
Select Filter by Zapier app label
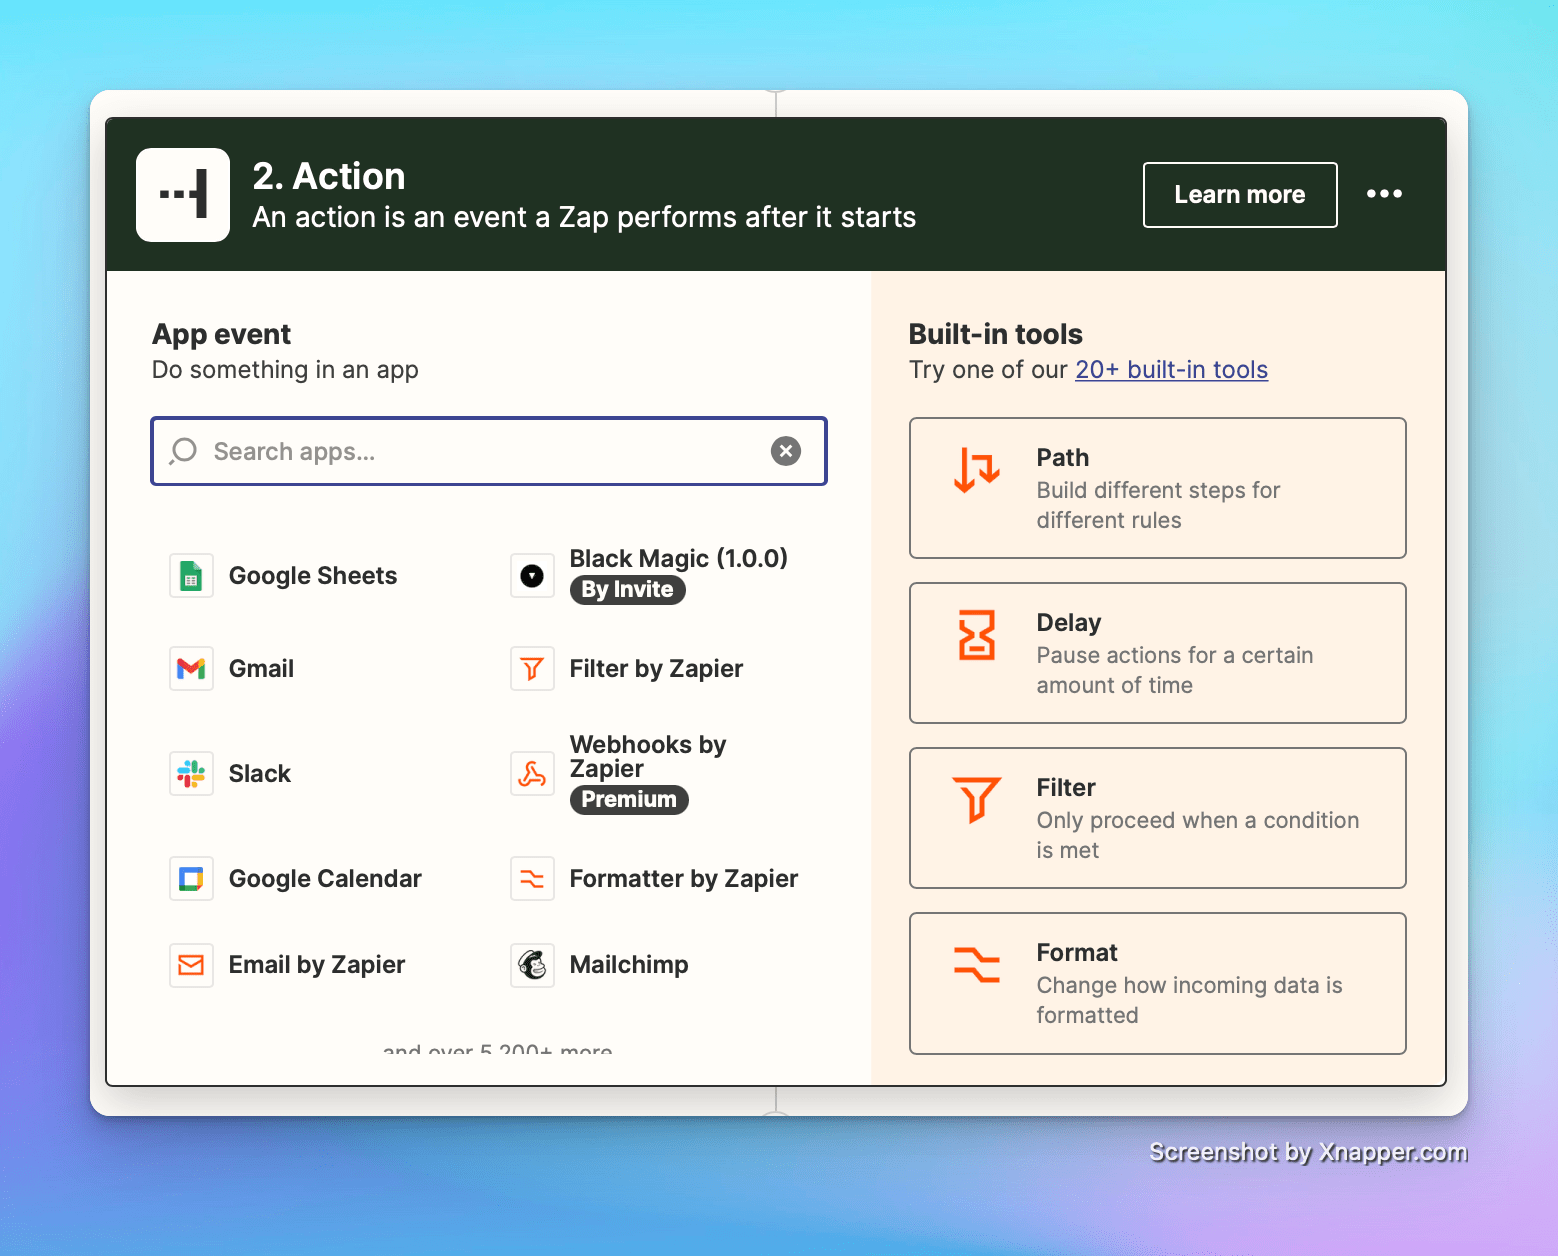[x=656, y=669]
